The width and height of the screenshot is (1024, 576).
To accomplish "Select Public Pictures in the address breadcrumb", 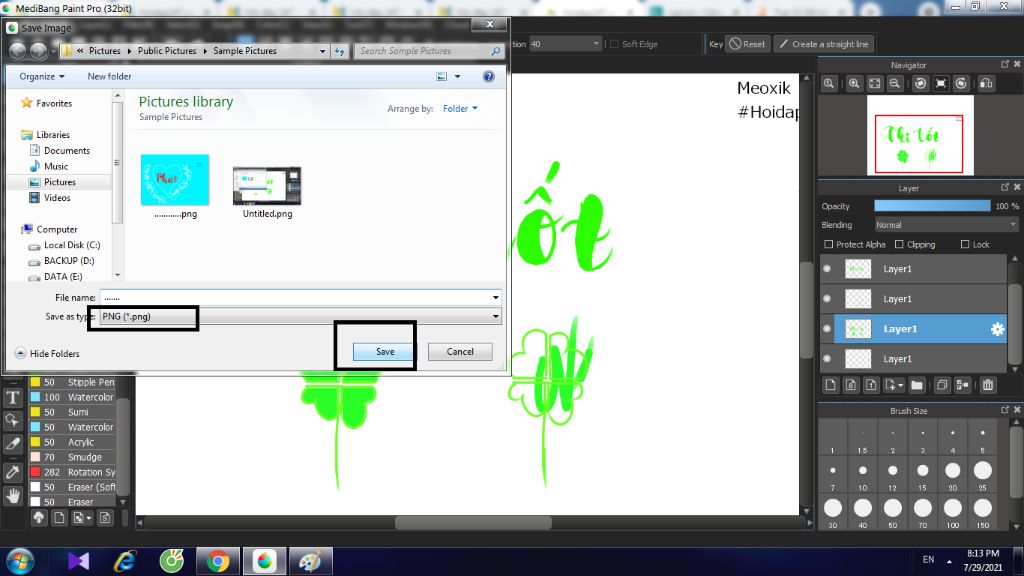I will [167, 51].
